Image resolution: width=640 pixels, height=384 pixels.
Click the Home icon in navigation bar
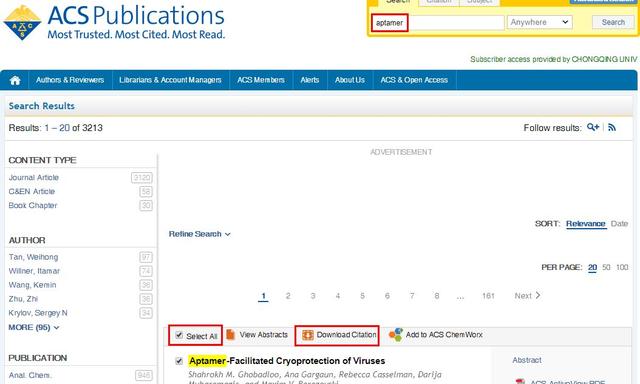15,80
